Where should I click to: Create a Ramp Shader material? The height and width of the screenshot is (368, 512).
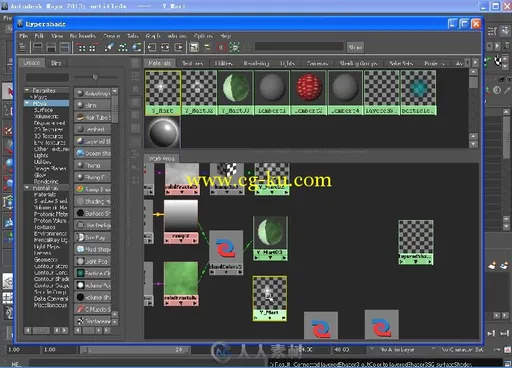tap(92, 189)
